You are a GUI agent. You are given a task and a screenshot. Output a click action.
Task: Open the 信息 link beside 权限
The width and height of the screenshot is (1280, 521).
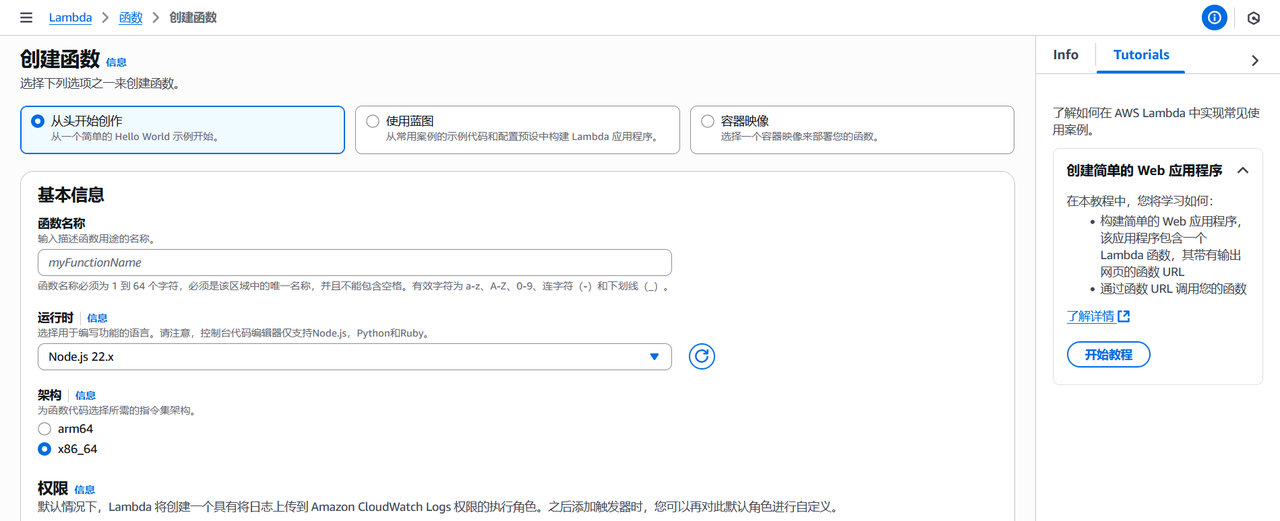pos(85,490)
